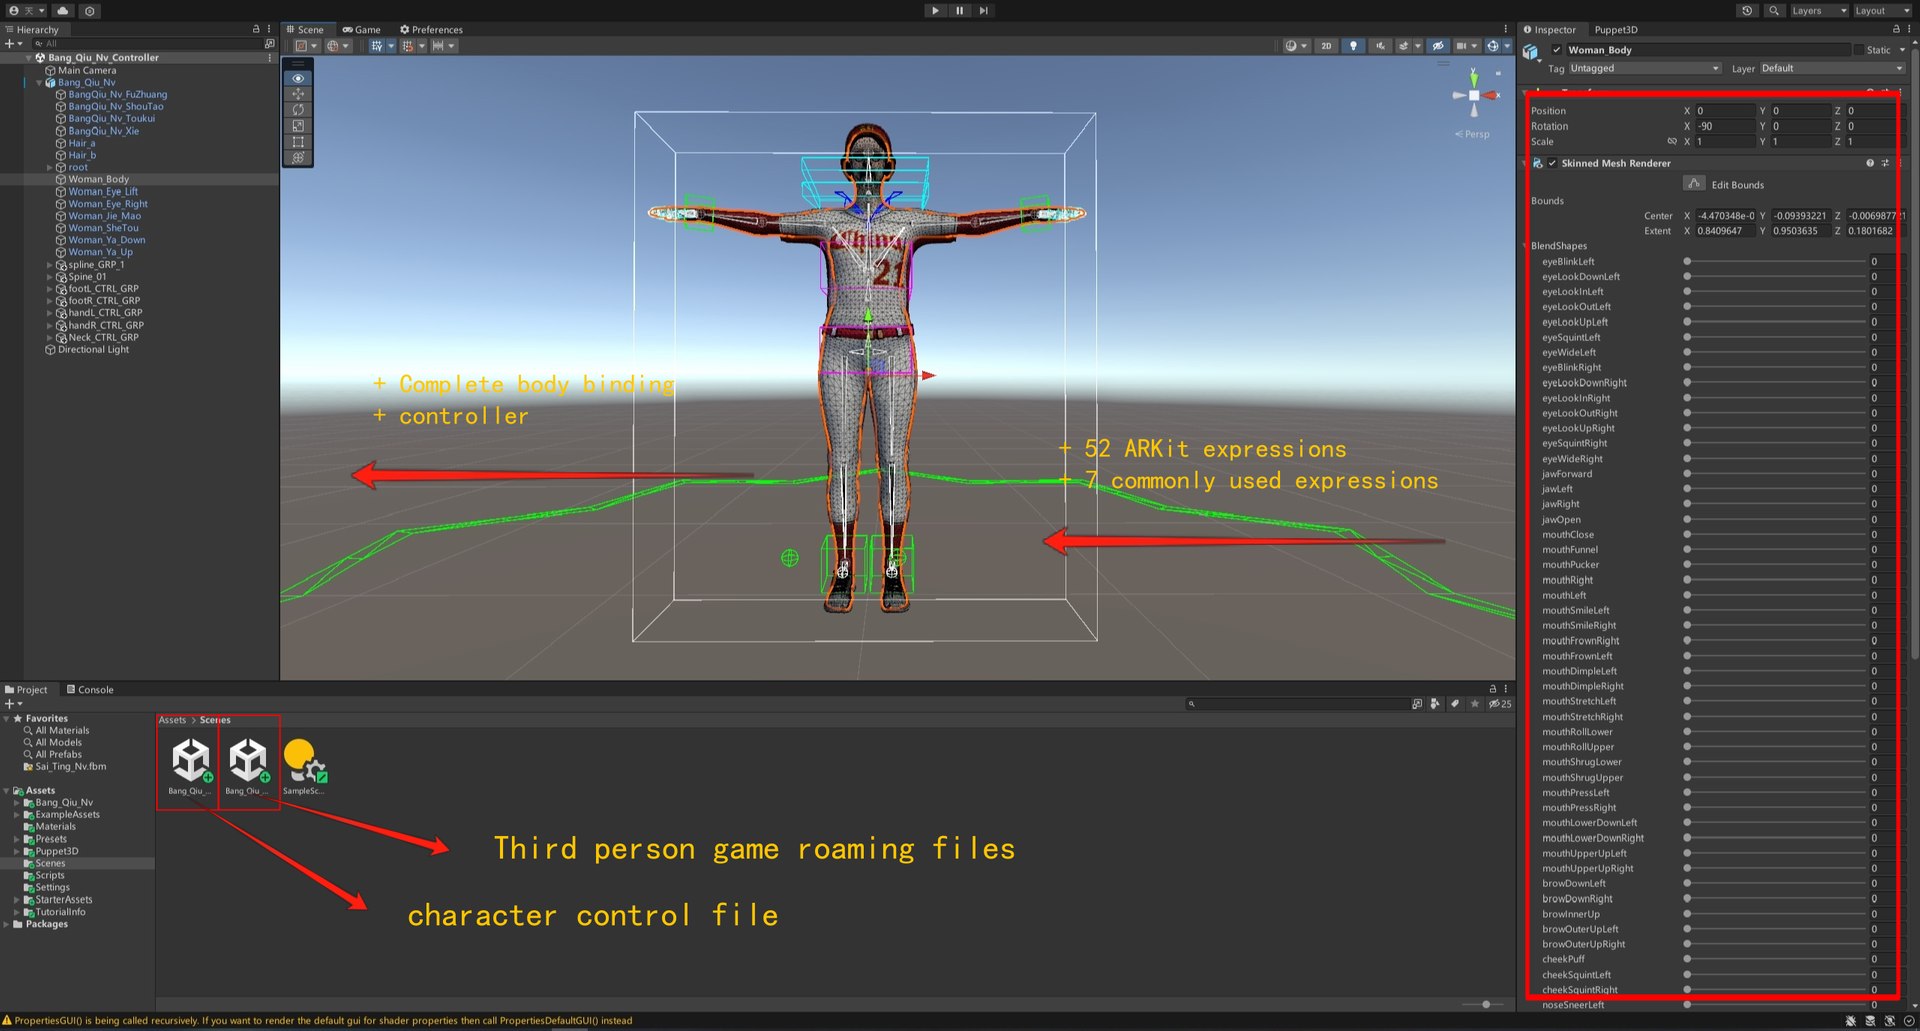Click the Hierarchy search field
The width and height of the screenshot is (1920, 1031).
pos(146,44)
